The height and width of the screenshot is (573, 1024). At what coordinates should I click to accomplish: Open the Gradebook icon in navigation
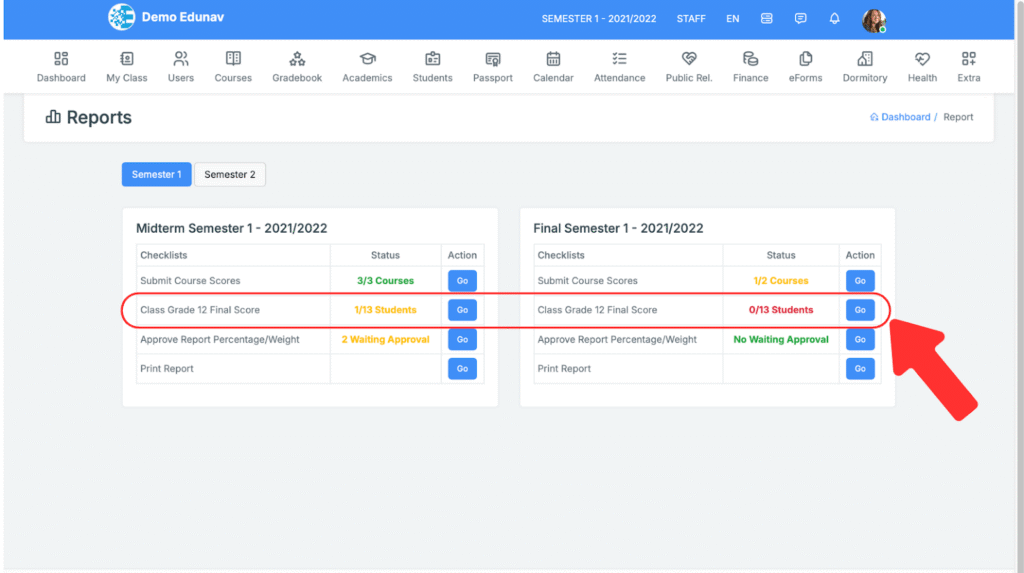297,59
